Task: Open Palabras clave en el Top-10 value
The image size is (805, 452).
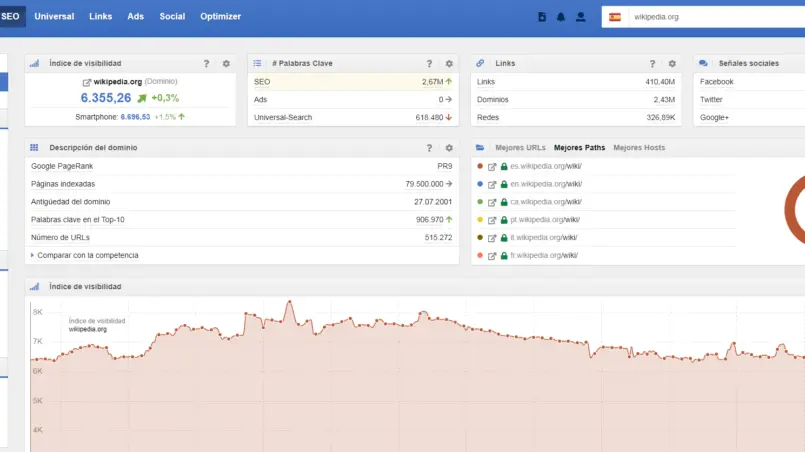Action: pyautogui.click(x=430, y=219)
